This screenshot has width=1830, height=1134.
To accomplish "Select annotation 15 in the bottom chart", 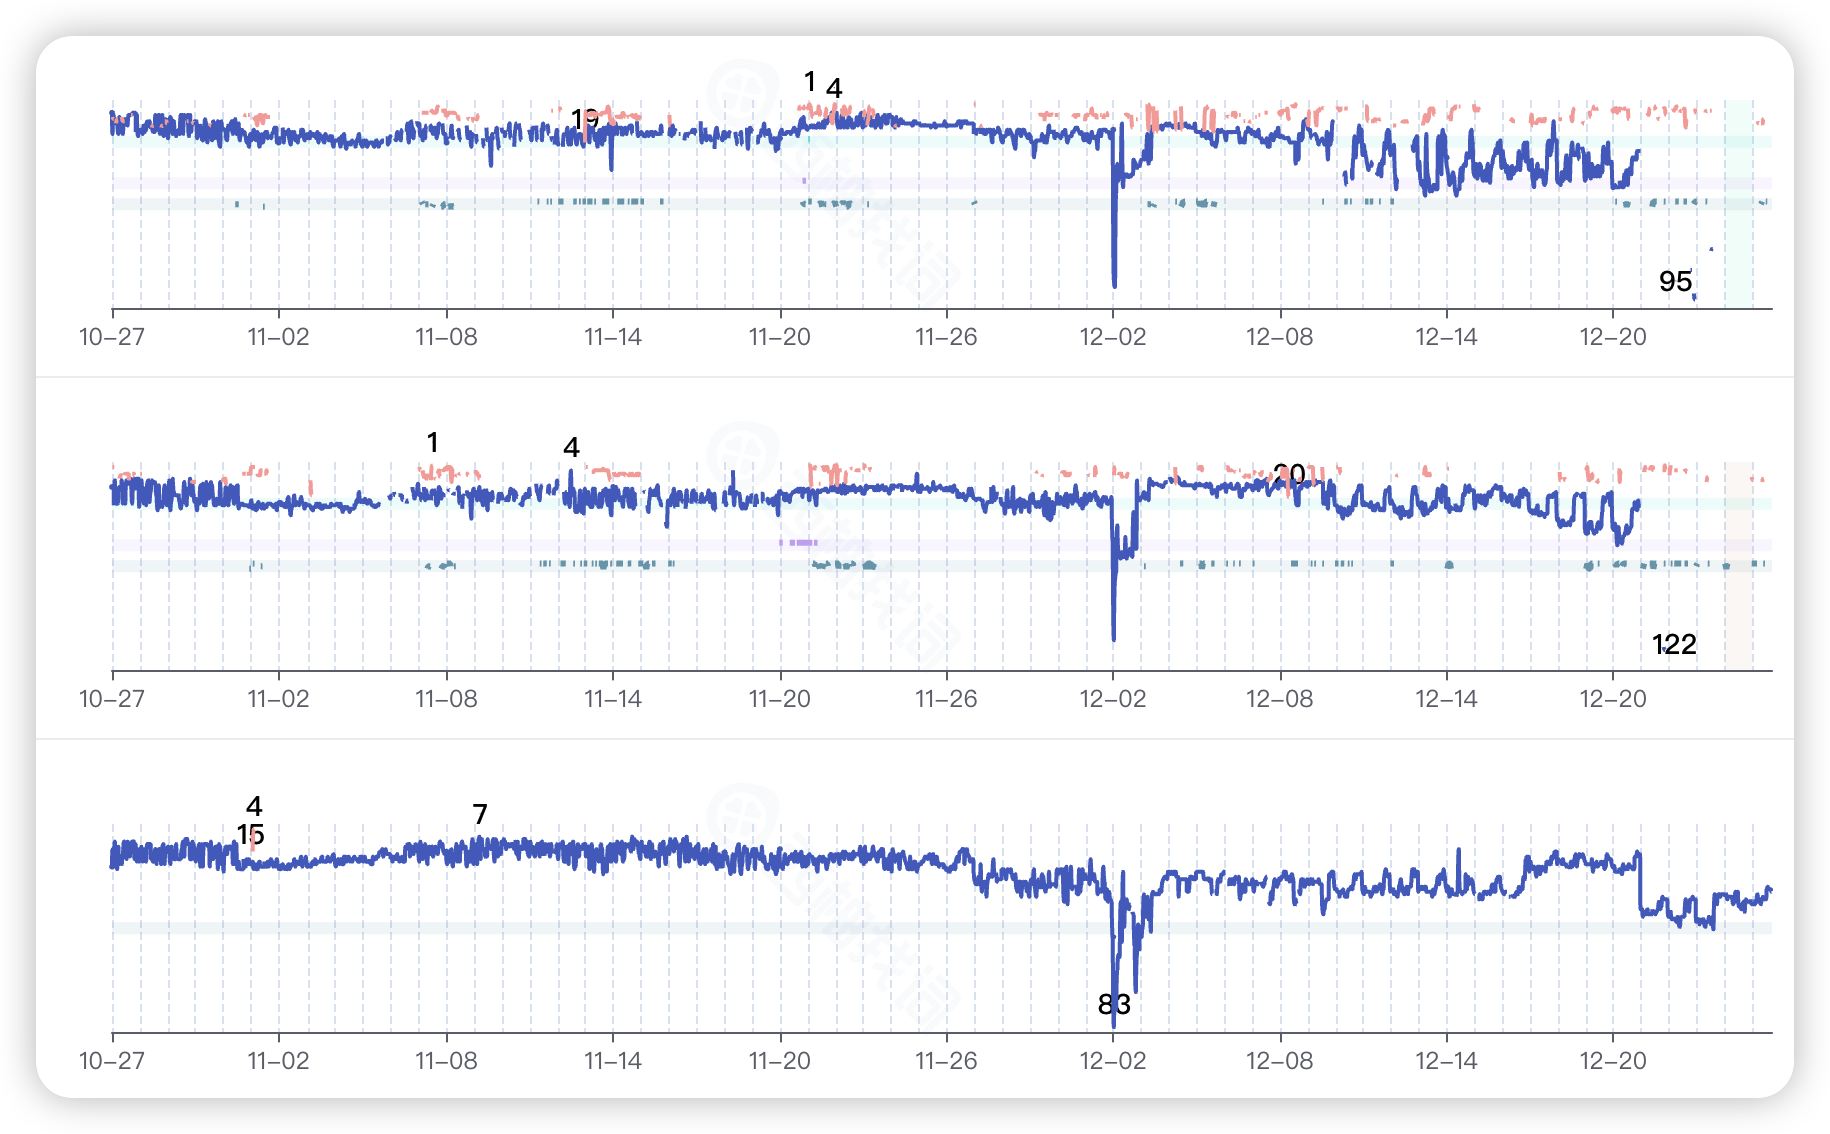I will [x=250, y=835].
